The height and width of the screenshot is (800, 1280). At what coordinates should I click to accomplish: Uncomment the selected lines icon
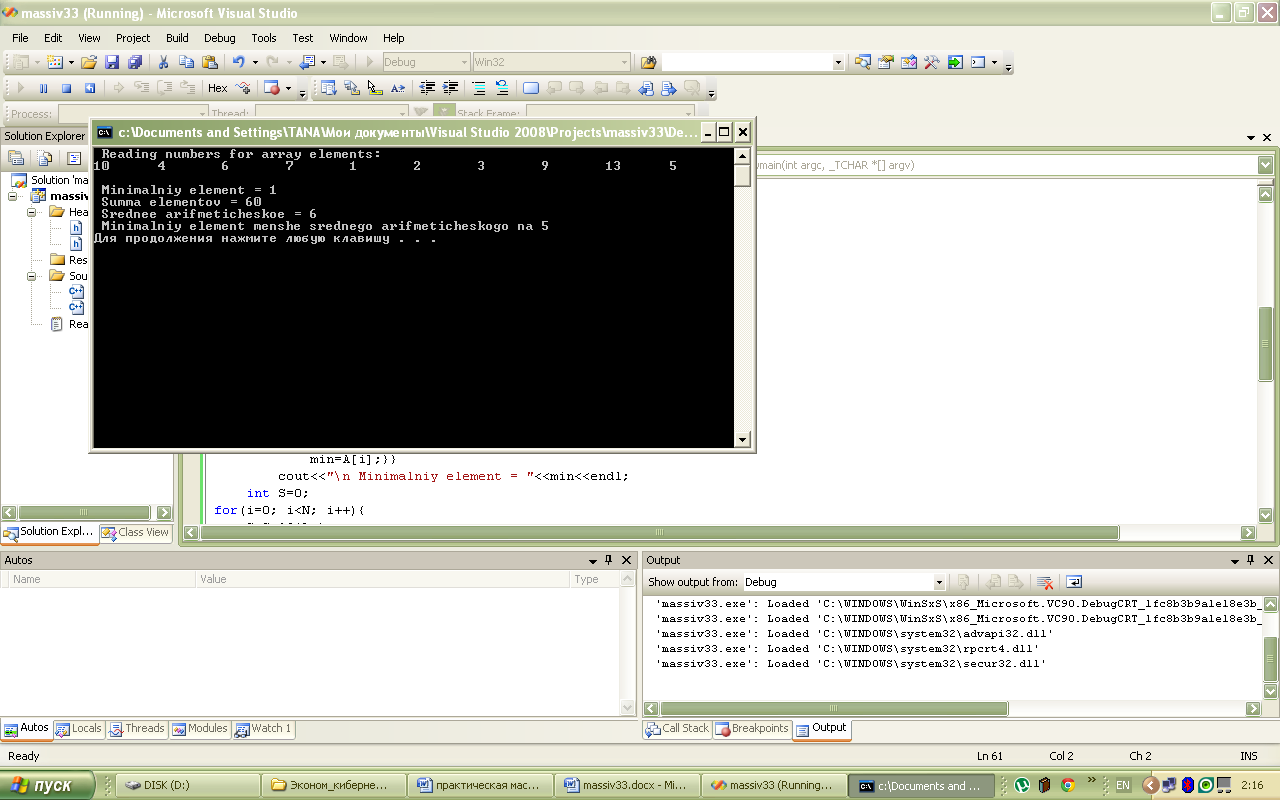[x=501, y=88]
